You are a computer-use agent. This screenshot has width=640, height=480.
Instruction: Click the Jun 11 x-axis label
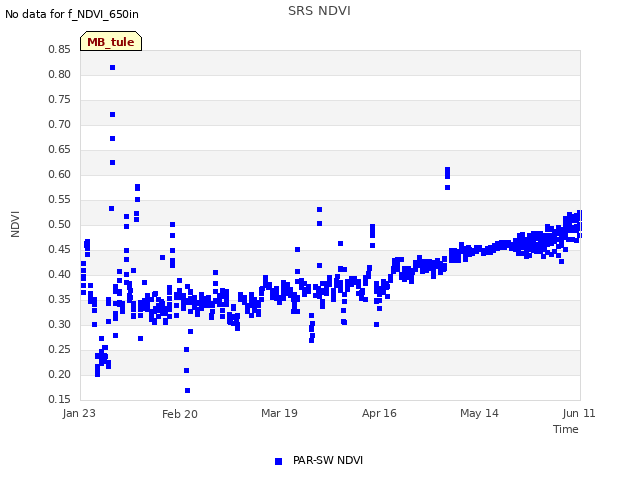pyautogui.click(x=579, y=413)
